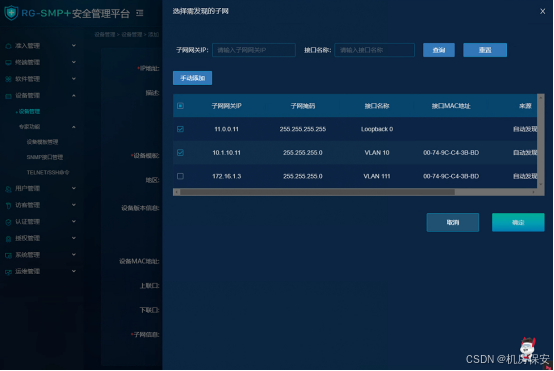This screenshot has width=554, height=371.
Task: Click the 接口MAC地址 column header
Action: (451, 106)
